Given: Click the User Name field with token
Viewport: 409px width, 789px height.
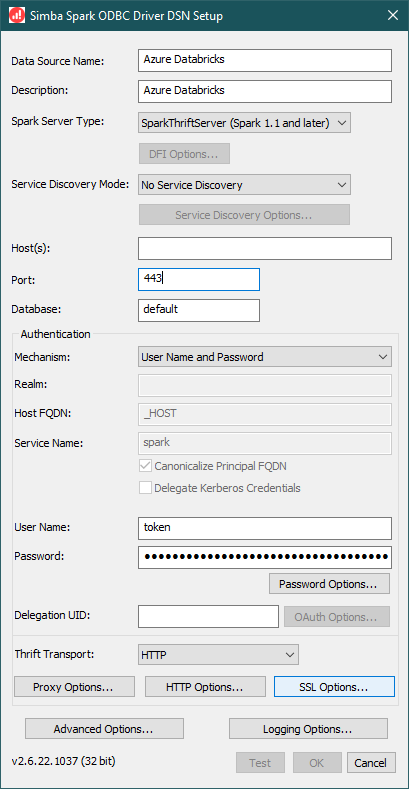Looking at the screenshot, I should click(x=265, y=528).
